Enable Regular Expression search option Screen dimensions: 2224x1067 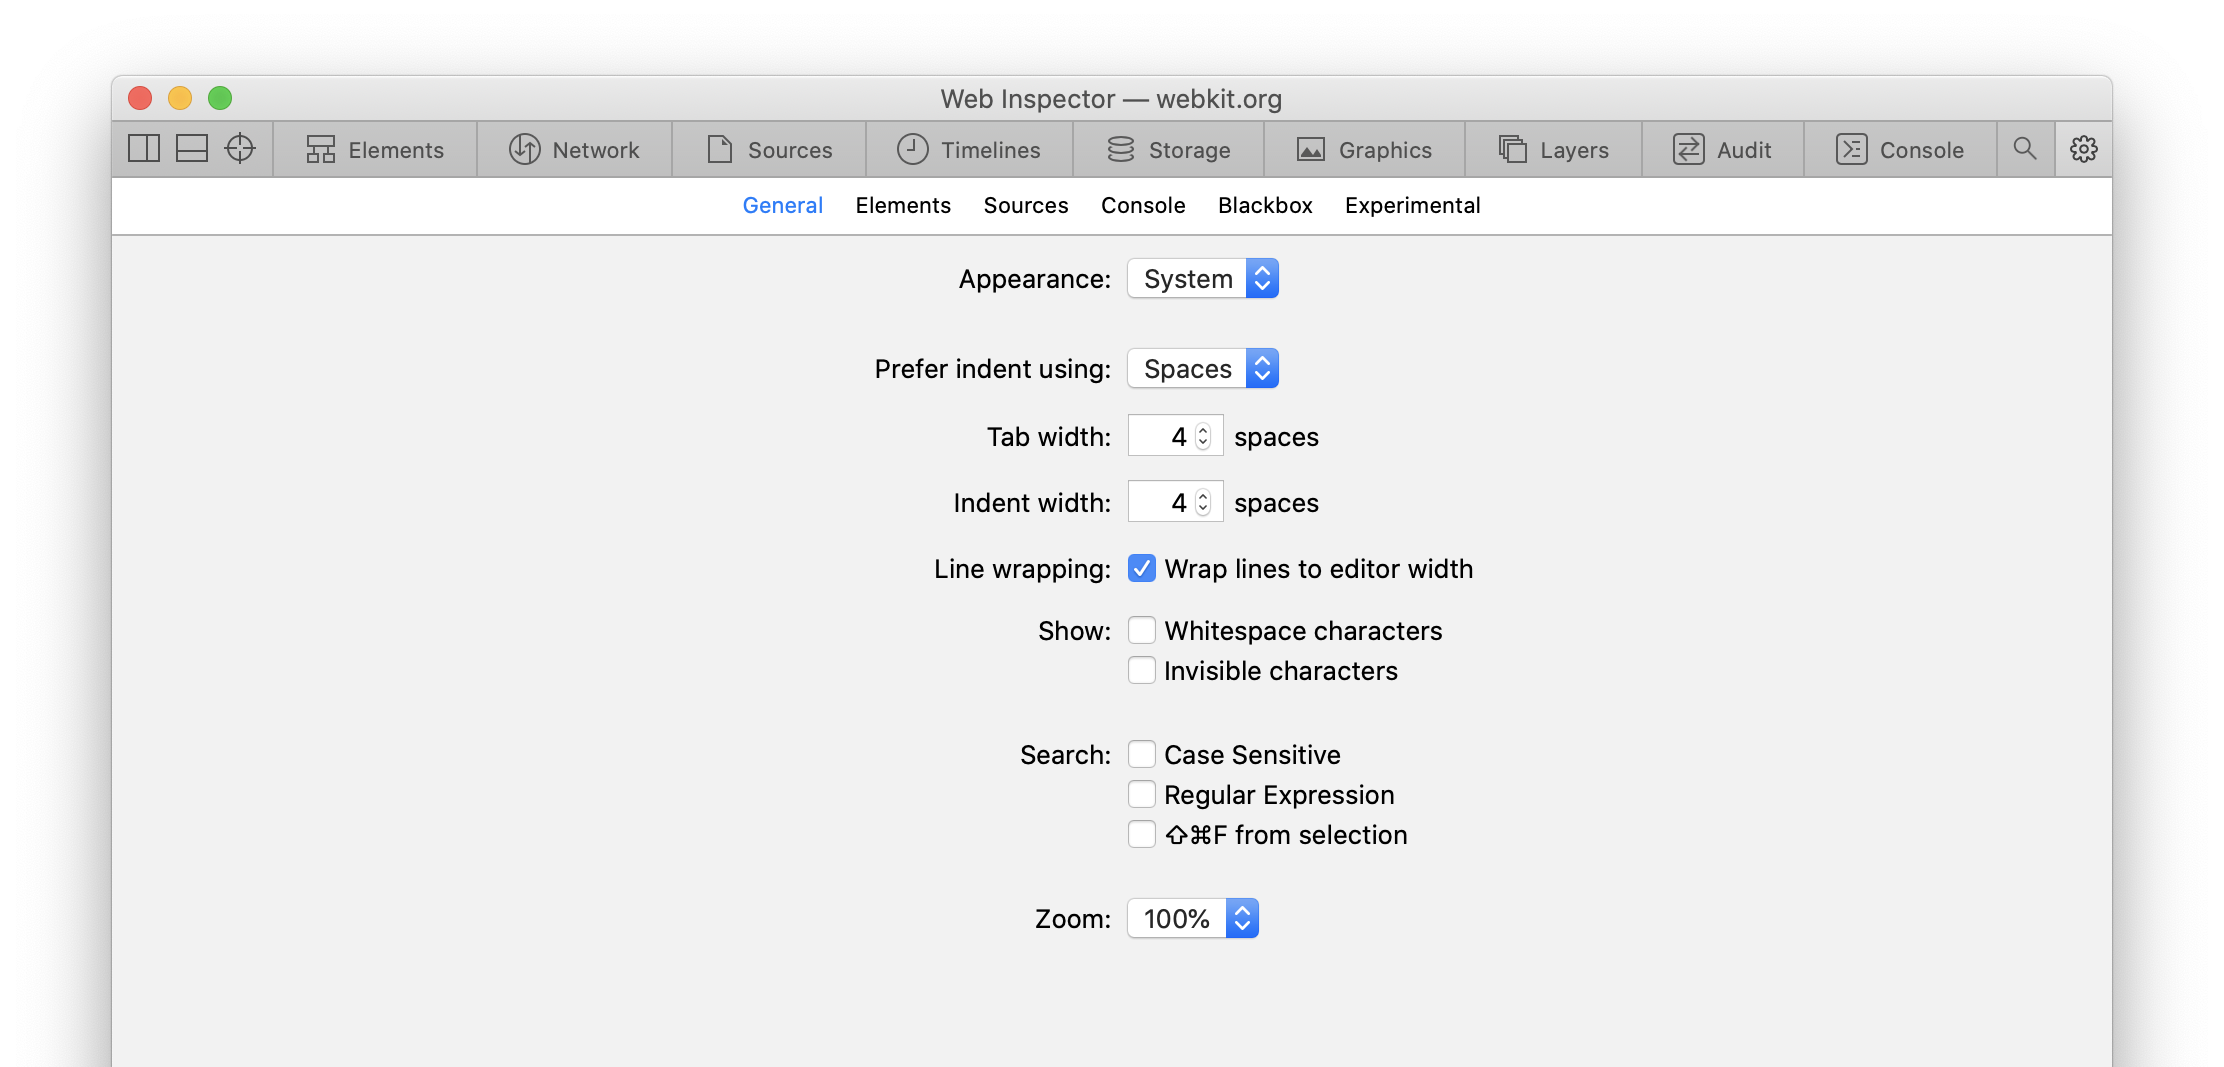coord(1142,795)
